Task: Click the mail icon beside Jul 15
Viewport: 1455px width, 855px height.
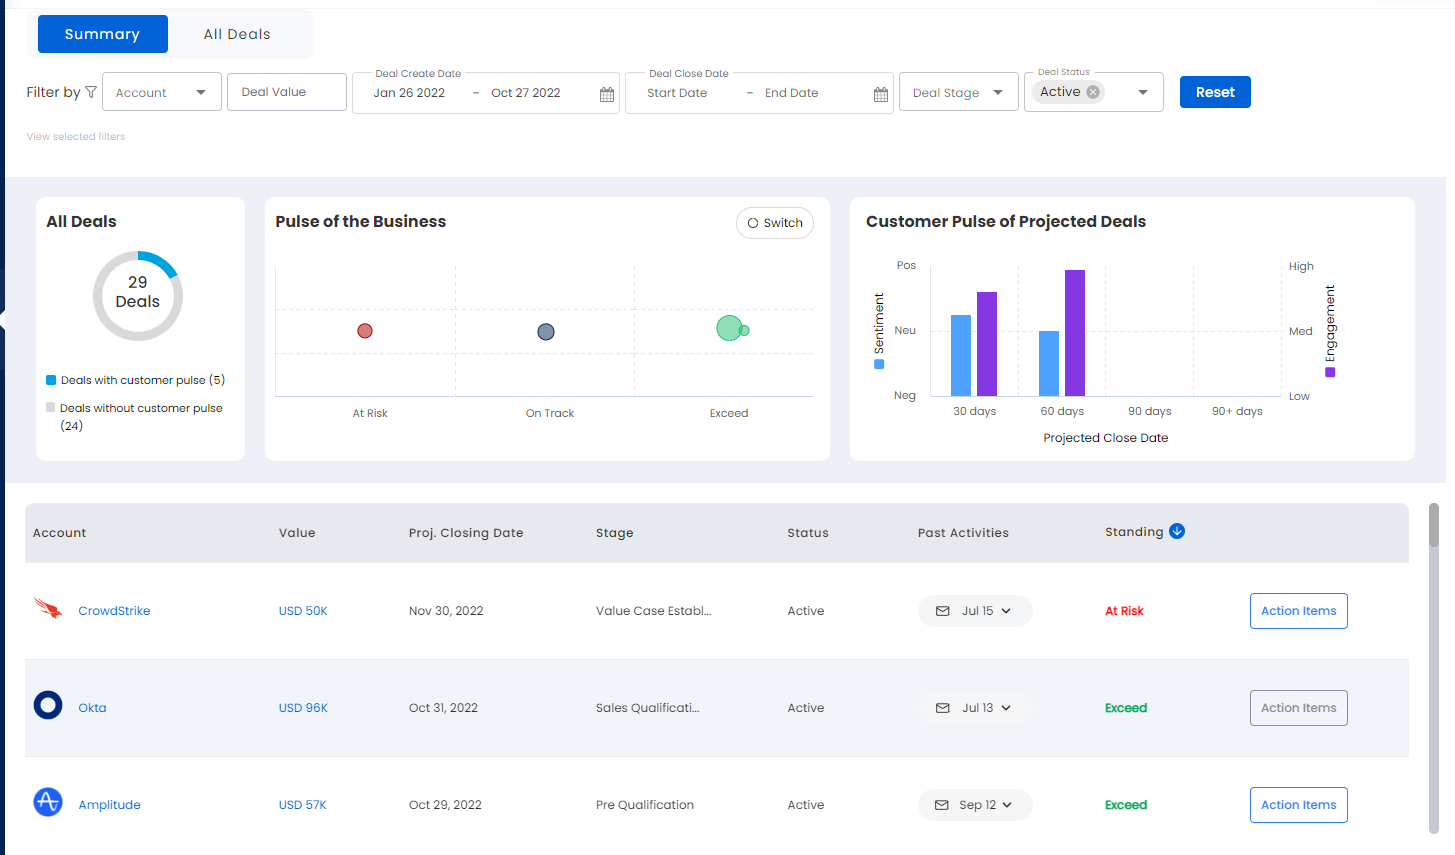Action: 942,611
